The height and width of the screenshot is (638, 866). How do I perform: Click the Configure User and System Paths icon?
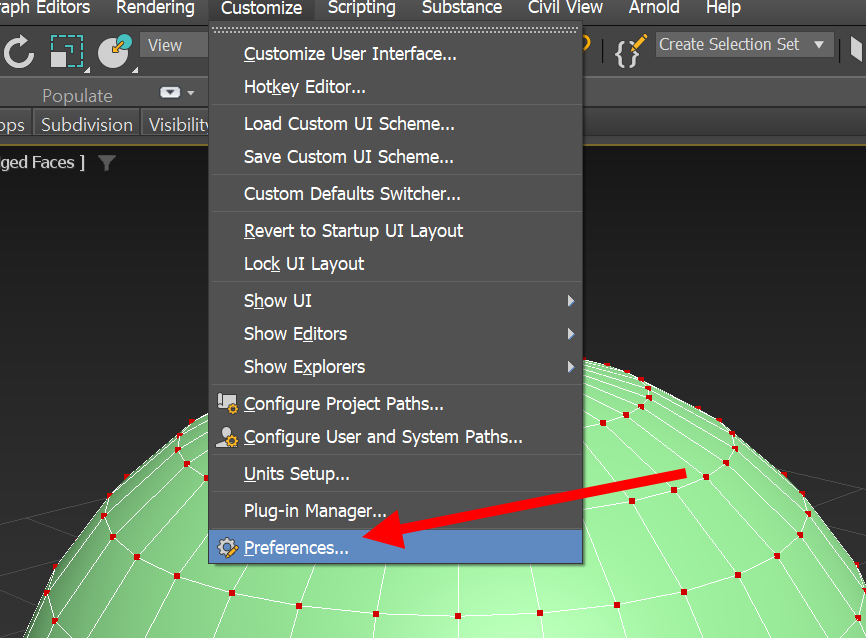[x=227, y=437]
